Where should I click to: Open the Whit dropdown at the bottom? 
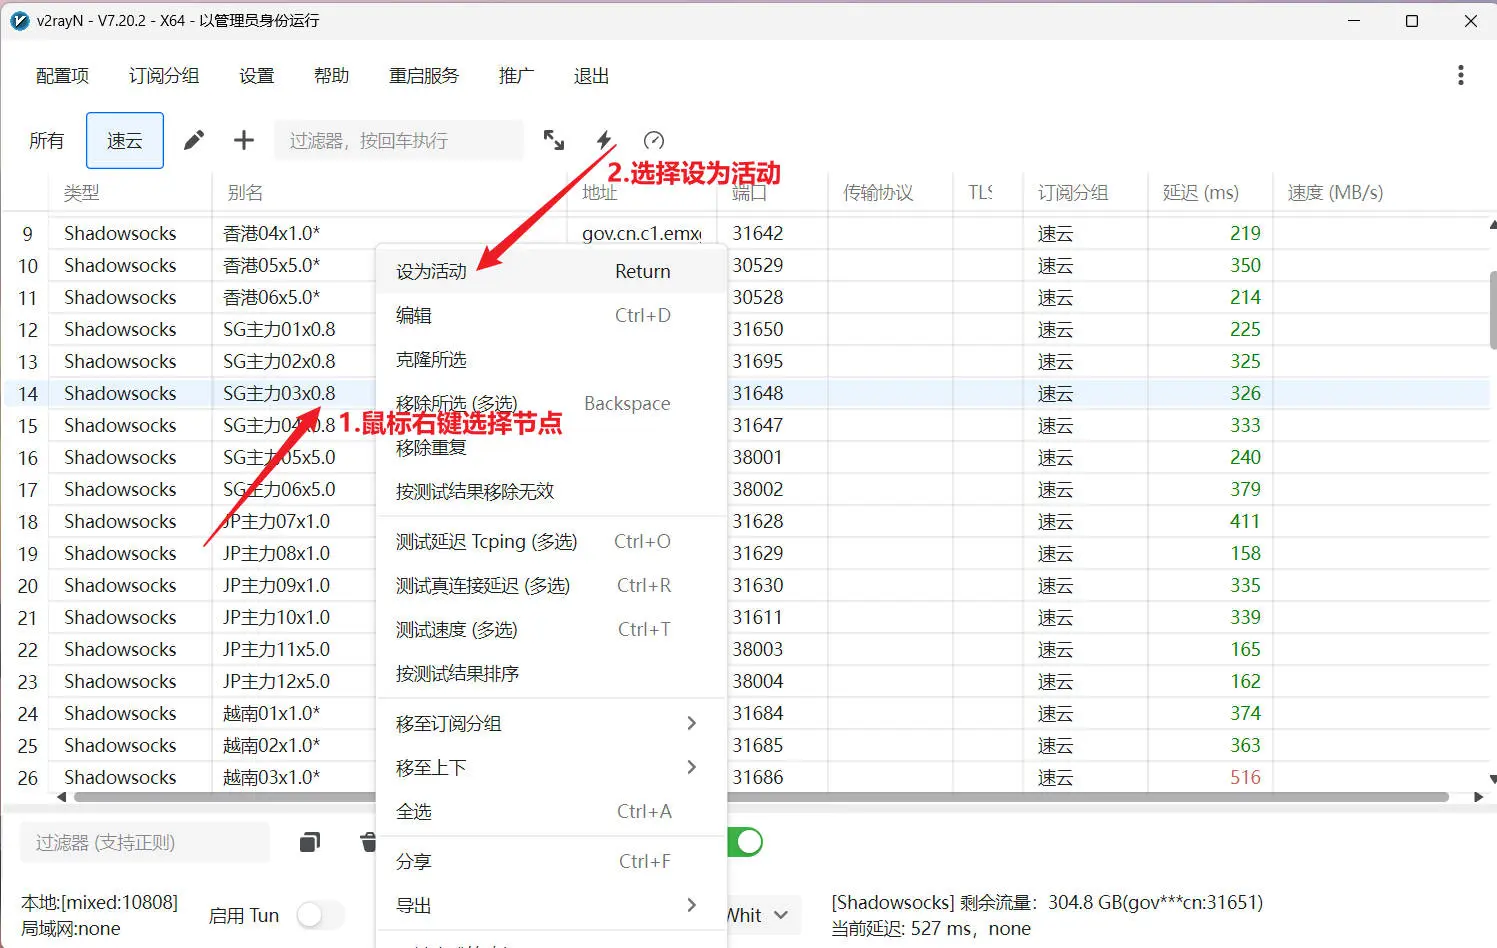pos(758,915)
